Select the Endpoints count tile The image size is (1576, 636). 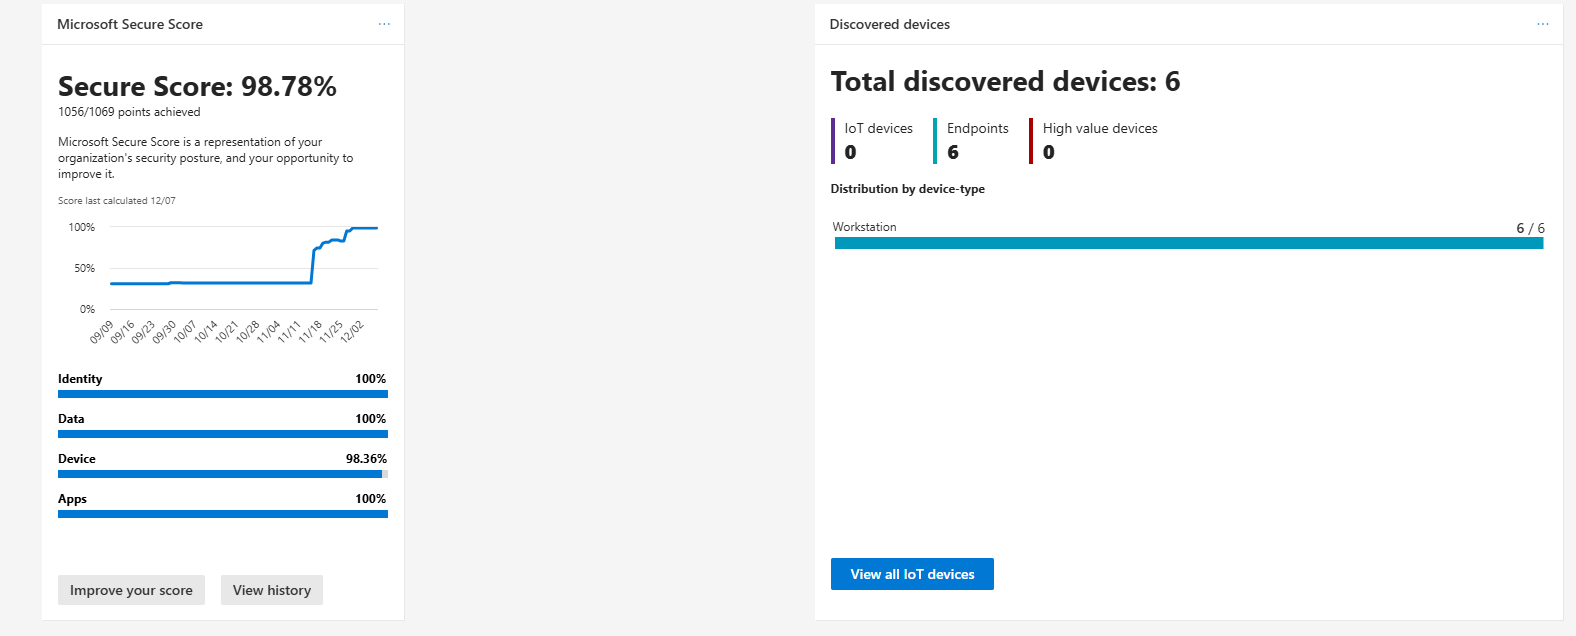[x=977, y=141]
